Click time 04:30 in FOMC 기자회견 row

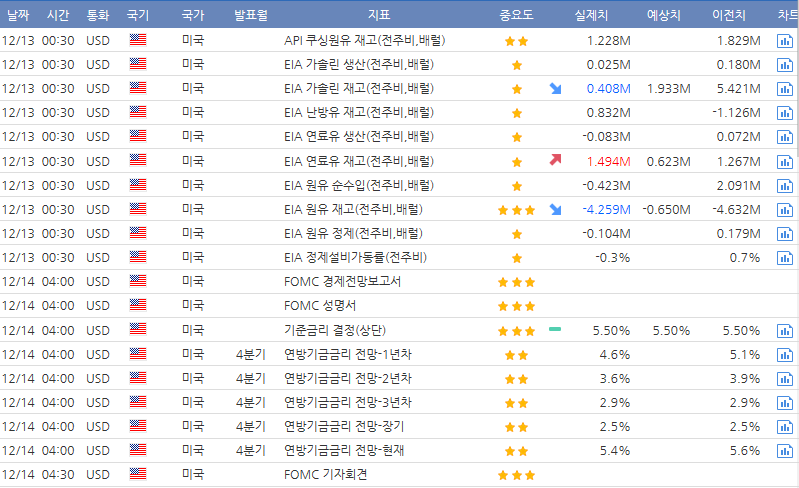pyautogui.click(x=58, y=475)
